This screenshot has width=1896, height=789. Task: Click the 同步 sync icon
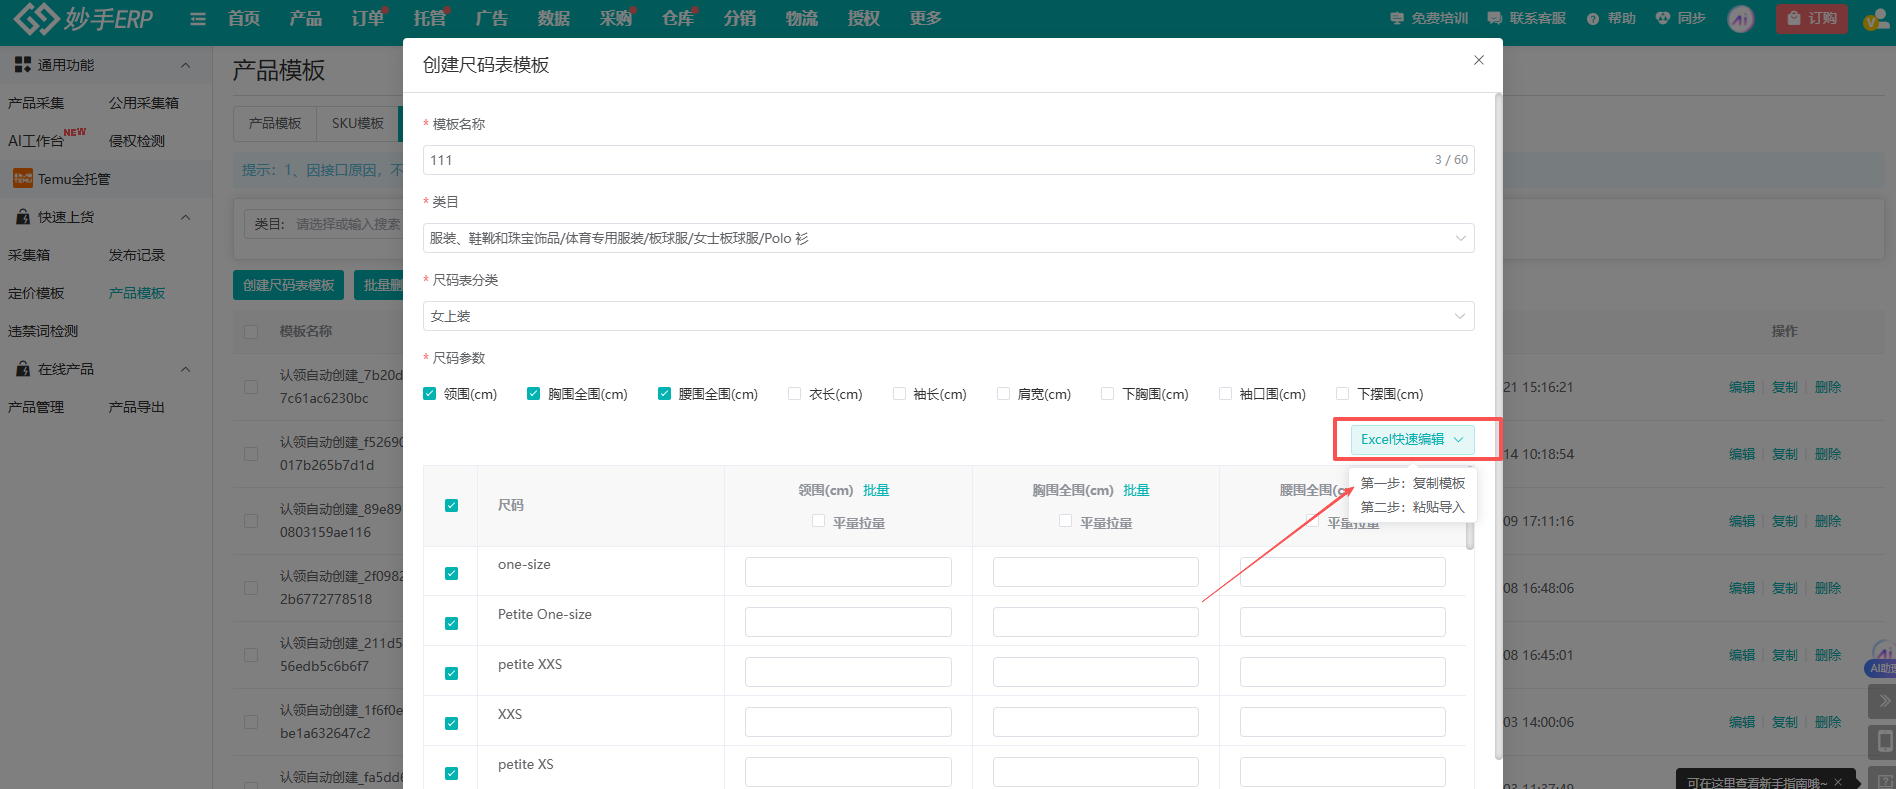[1663, 18]
